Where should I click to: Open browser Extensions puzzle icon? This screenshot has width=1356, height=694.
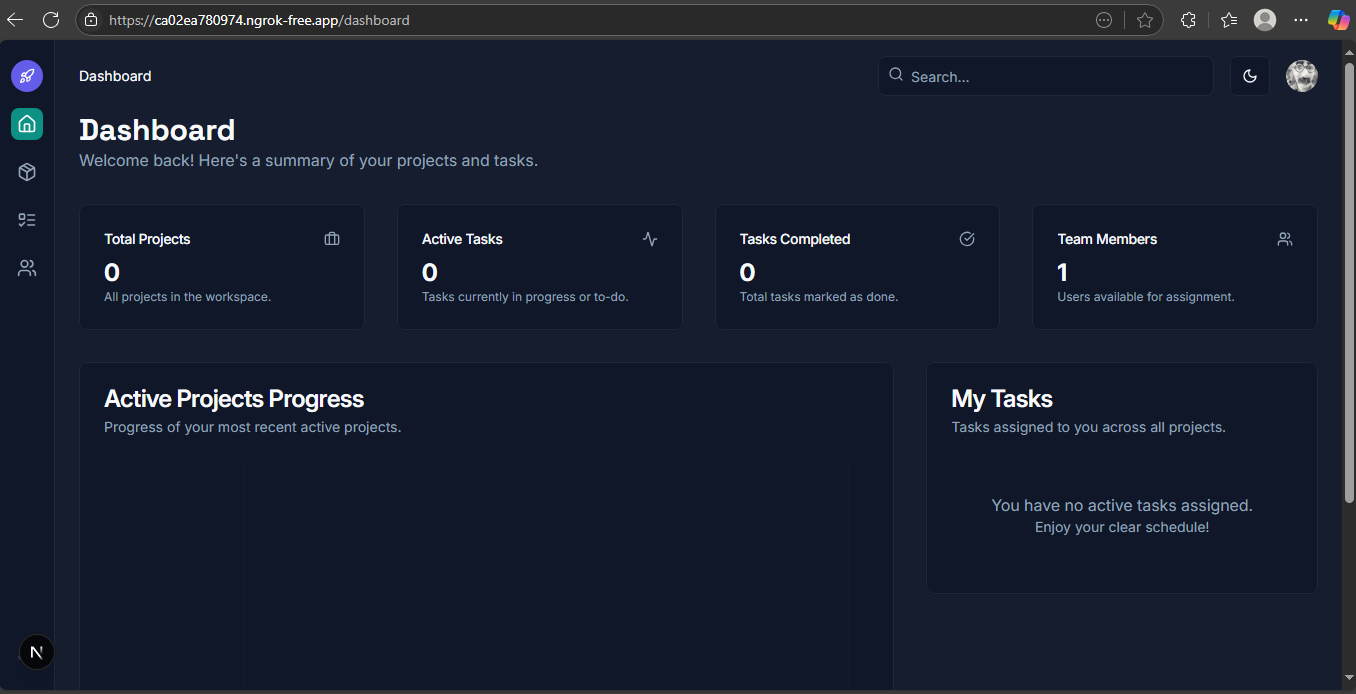[x=1188, y=20]
